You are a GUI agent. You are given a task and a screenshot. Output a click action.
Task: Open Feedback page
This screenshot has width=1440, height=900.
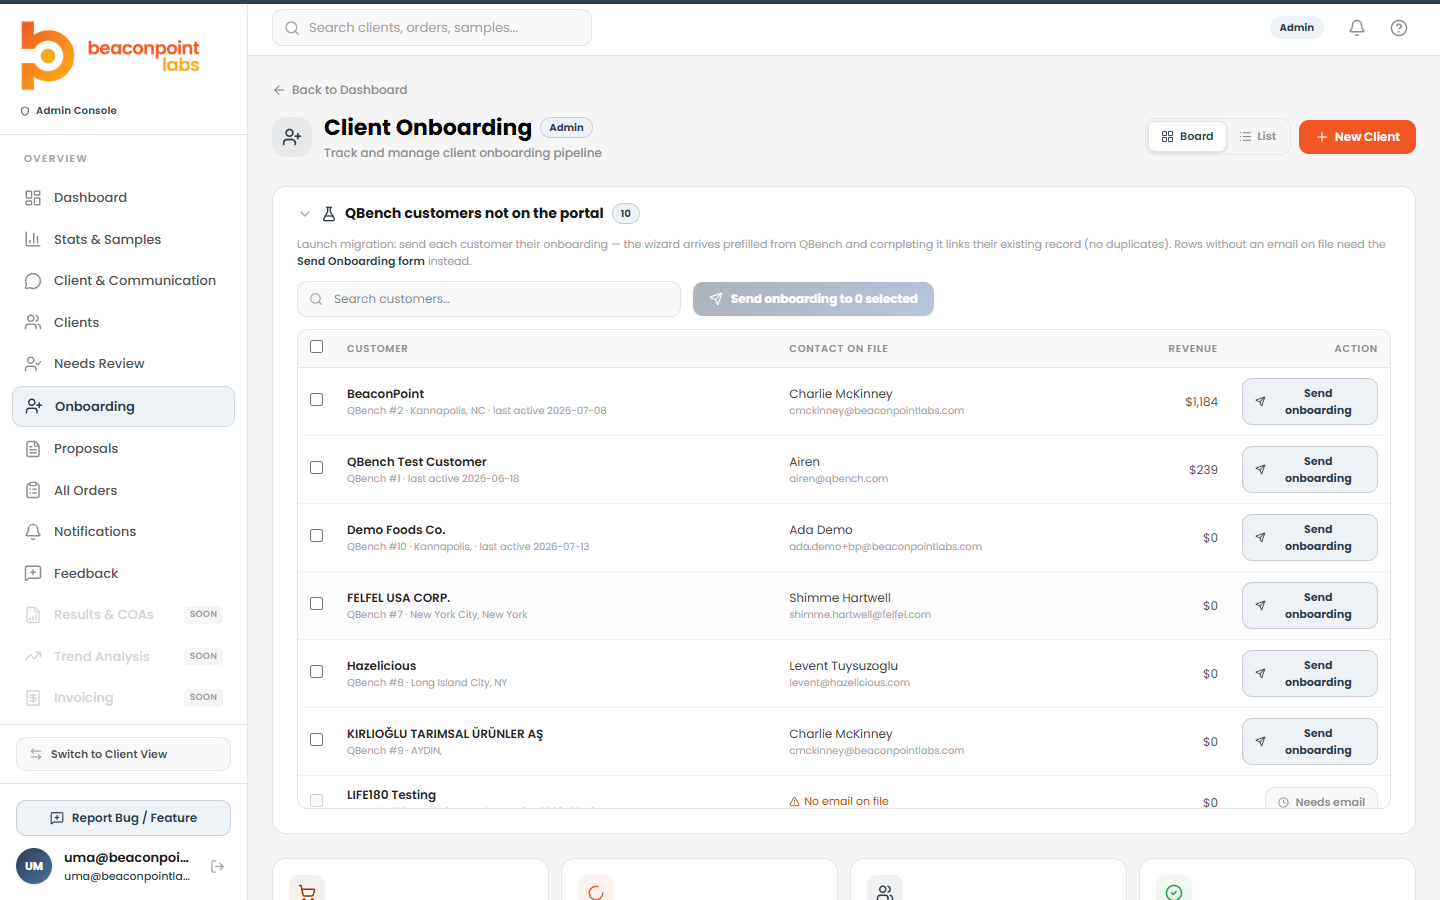point(124,574)
